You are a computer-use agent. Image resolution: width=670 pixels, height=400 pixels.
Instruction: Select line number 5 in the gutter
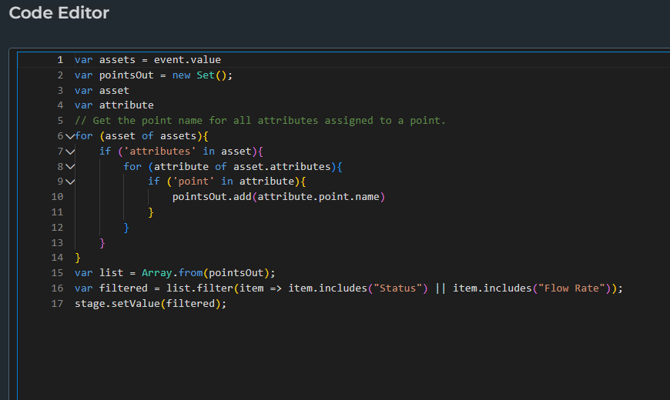click(x=59, y=120)
